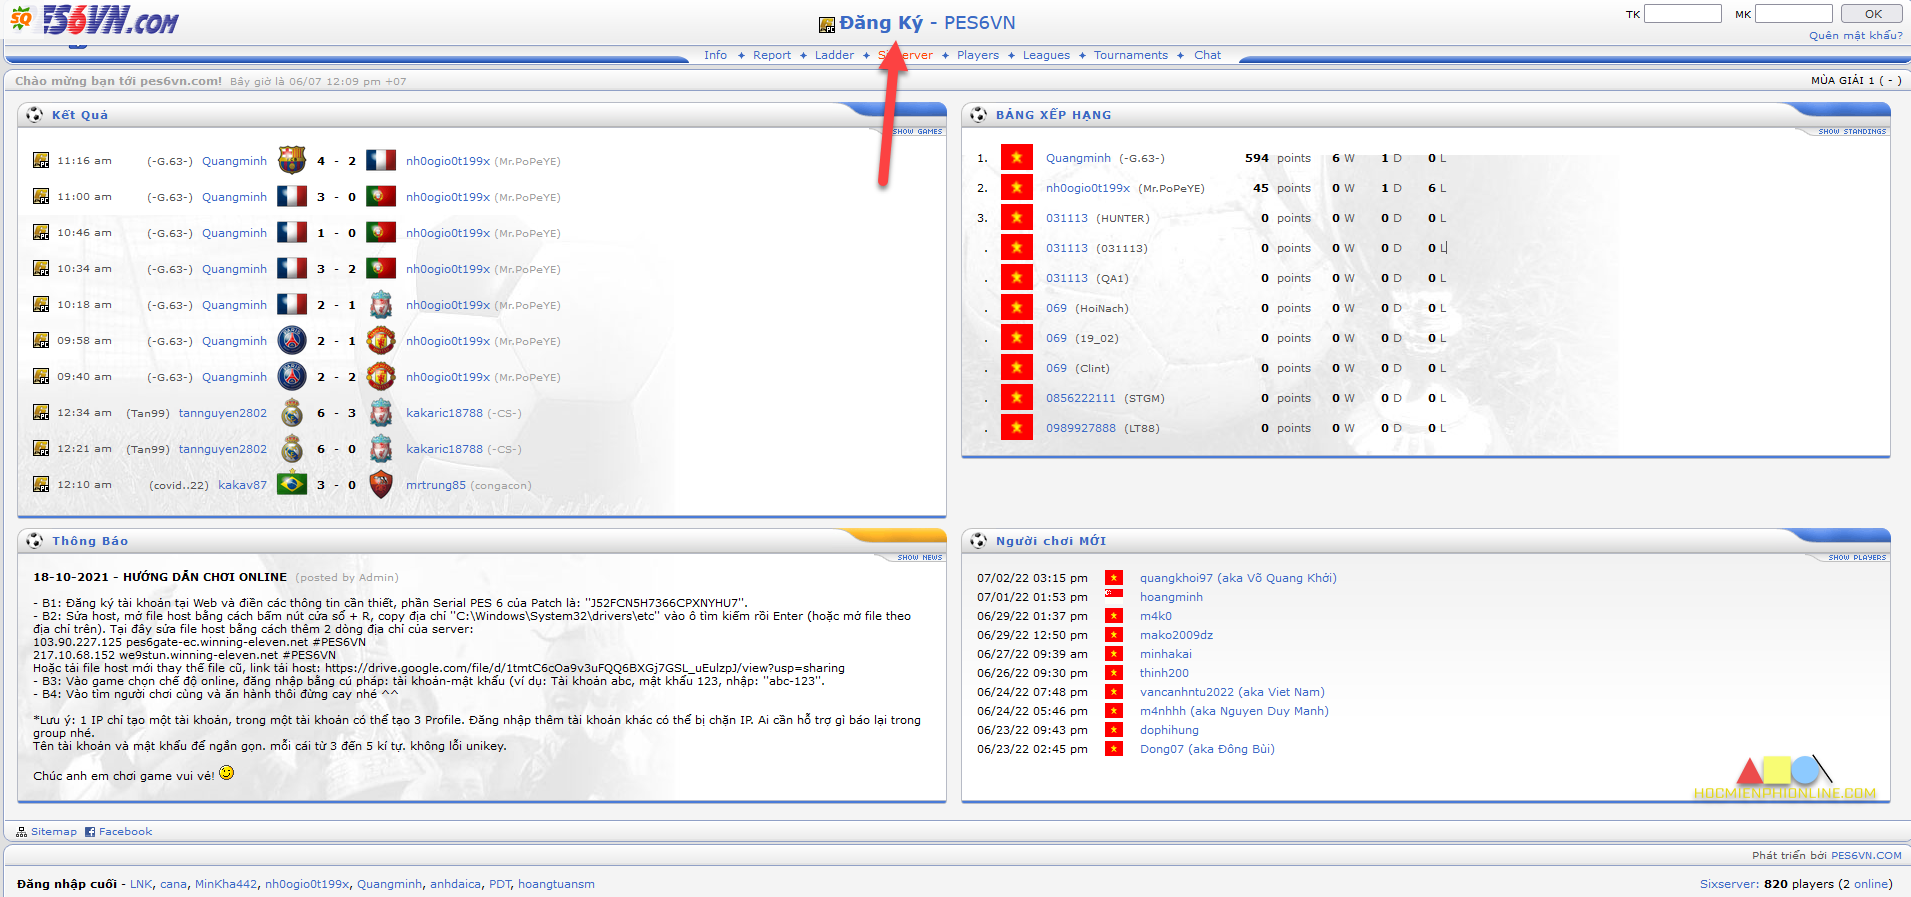Click the HƯỚNG DẪN CHƠI ONLINE news headline
The width and height of the screenshot is (1911, 897).
point(205,577)
